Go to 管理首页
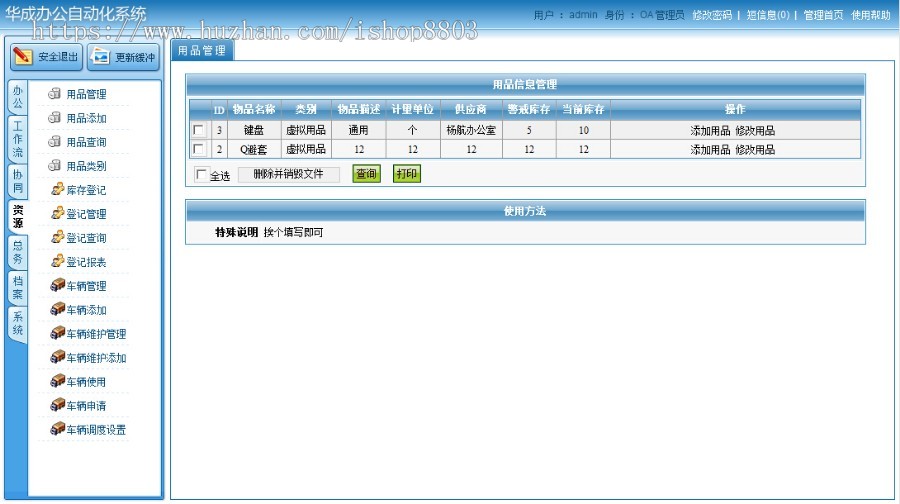This screenshot has width=900, height=504. point(823,15)
